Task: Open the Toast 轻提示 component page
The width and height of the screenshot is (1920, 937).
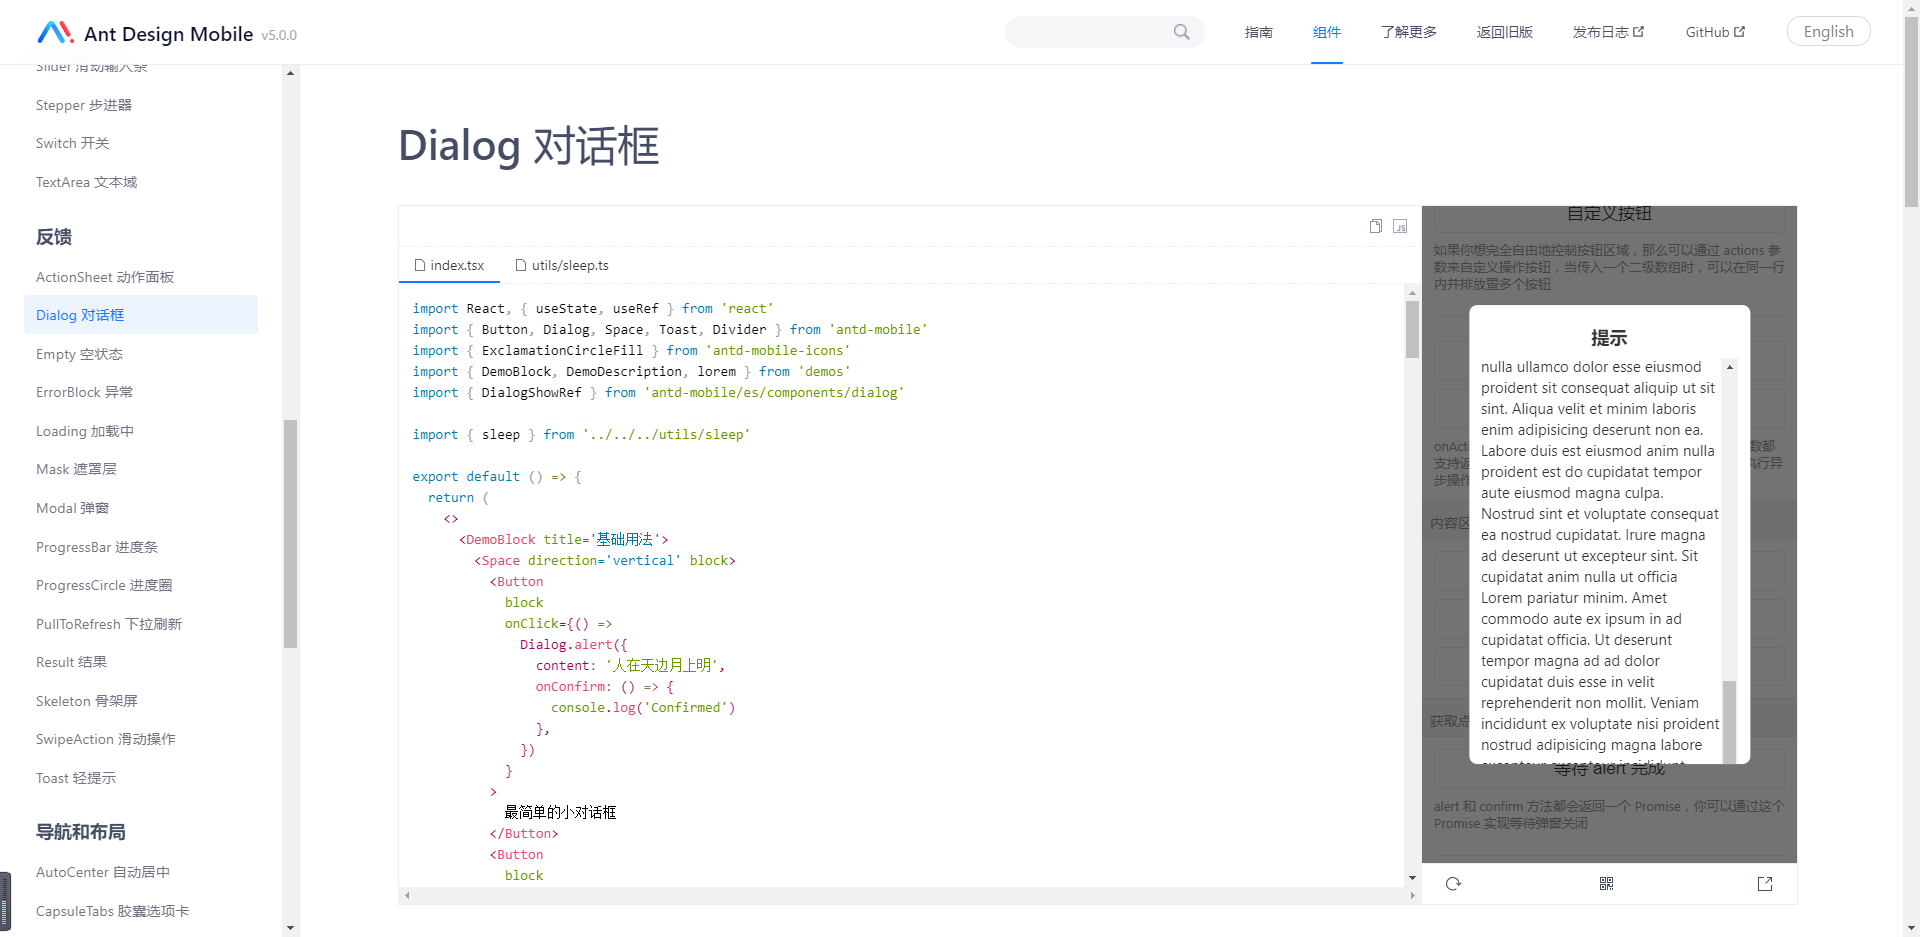Action: point(75,777)
